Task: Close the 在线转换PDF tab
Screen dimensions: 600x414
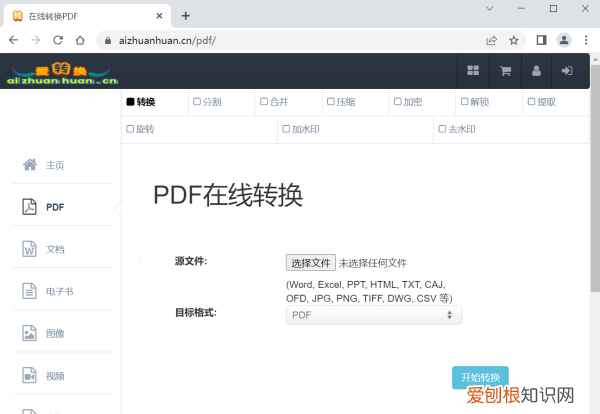Action: point(159,16)
